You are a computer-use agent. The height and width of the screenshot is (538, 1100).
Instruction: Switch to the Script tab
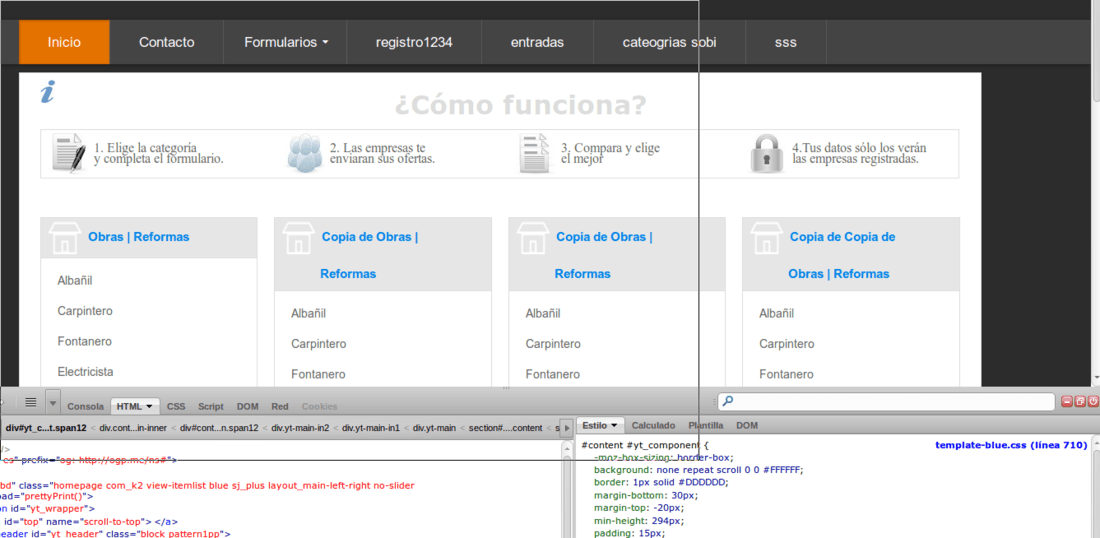point(210,407)
